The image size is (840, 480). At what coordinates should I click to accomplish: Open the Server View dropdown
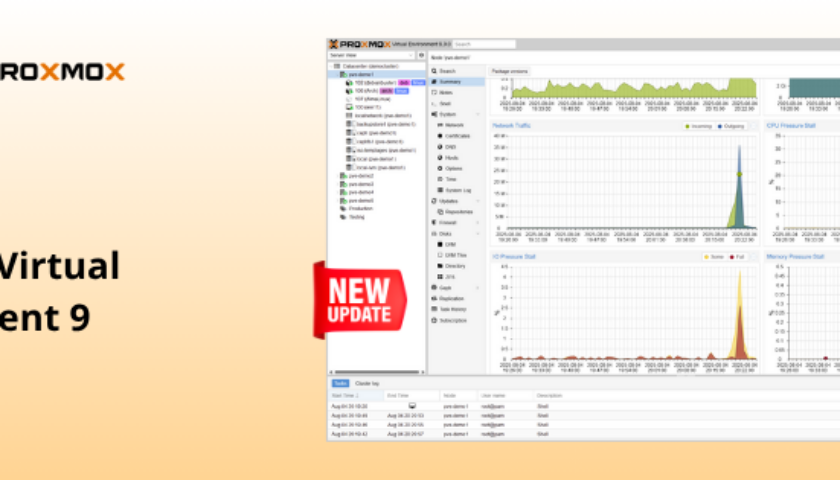[371, 55]
